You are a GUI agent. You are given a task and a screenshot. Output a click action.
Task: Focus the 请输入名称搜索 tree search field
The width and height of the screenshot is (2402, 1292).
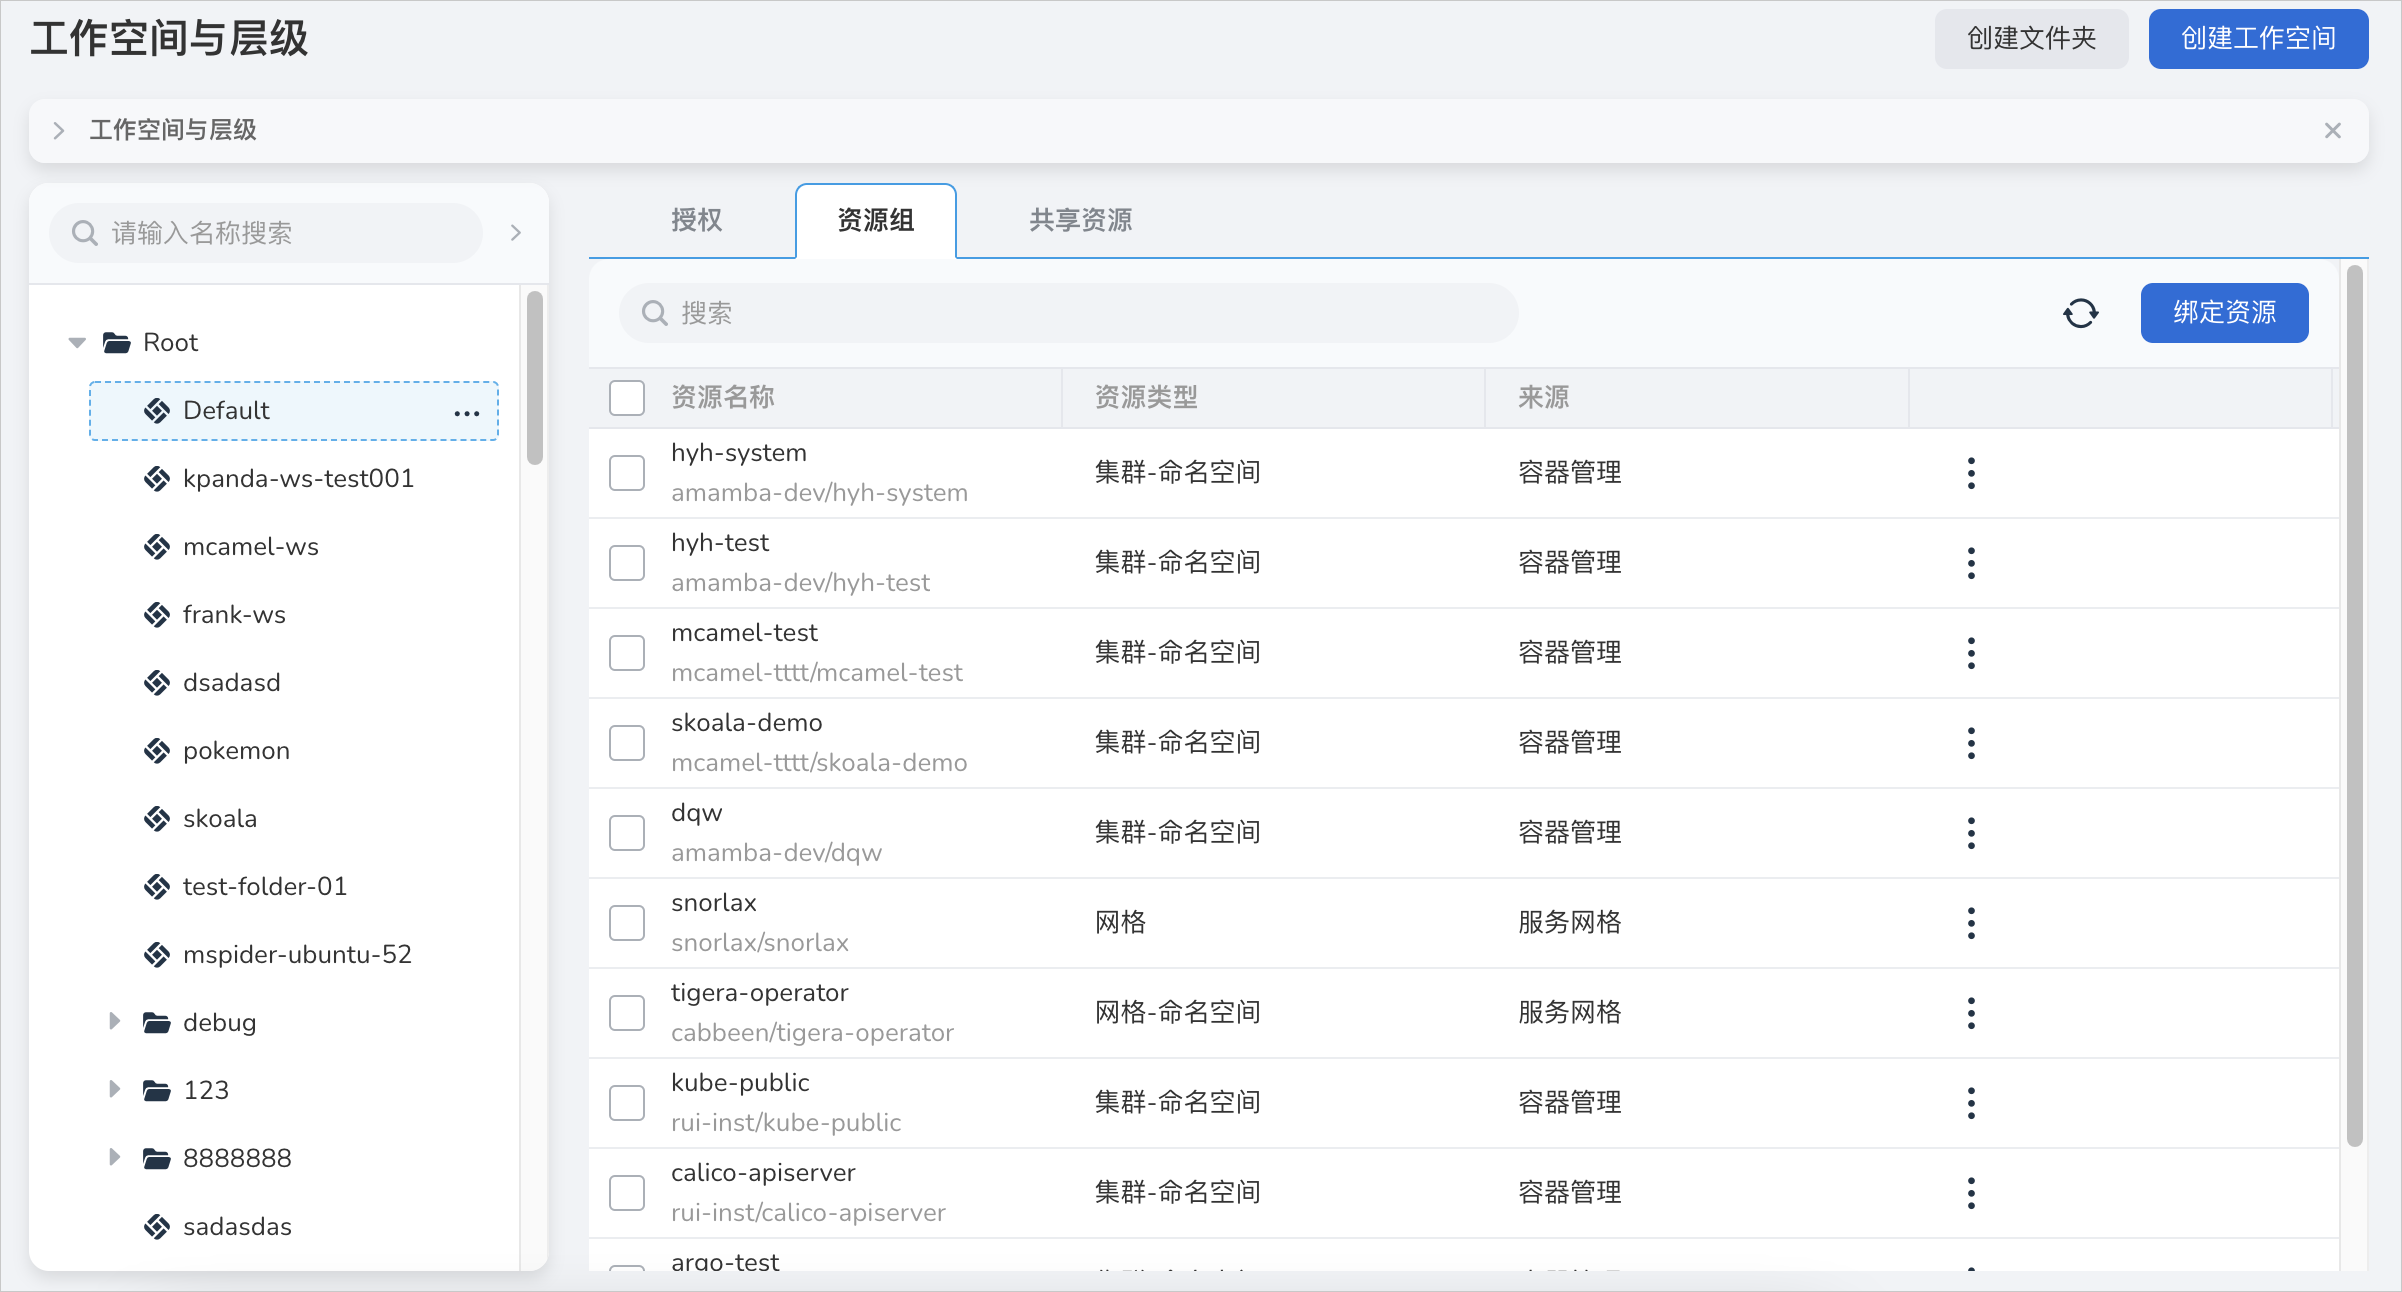click(266, 233)
